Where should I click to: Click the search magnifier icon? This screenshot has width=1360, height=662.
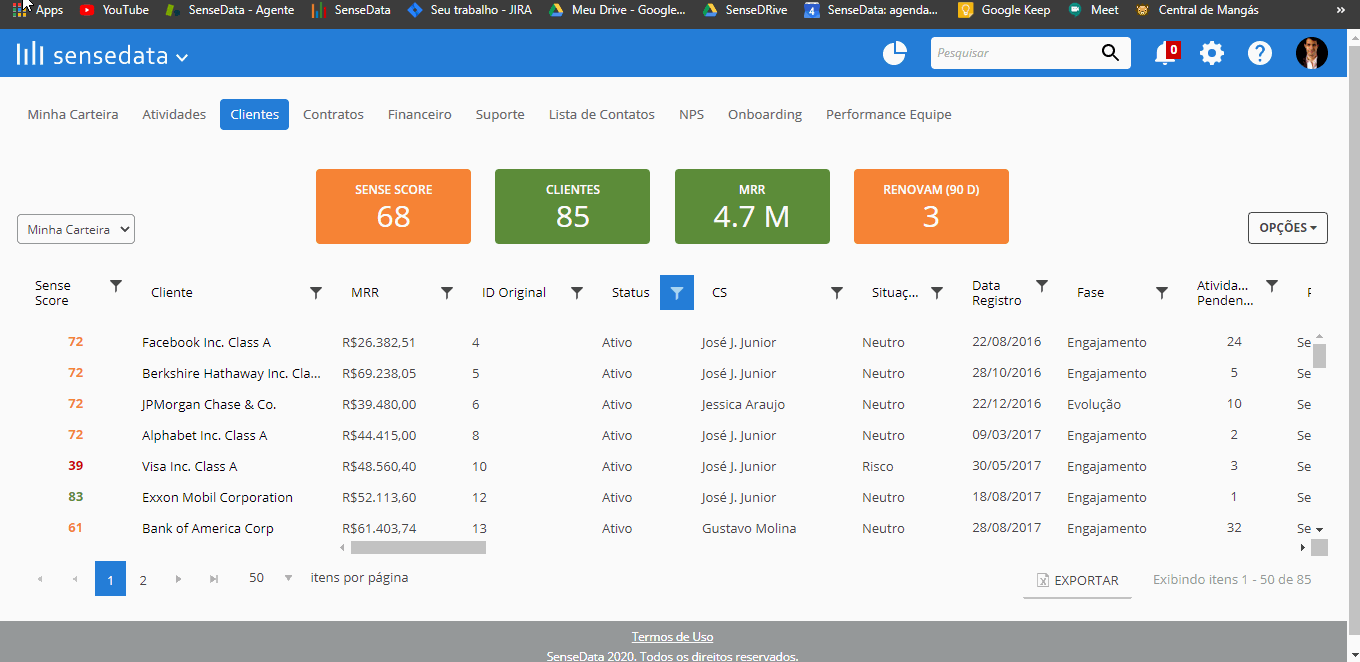(x=1110, y=53)
